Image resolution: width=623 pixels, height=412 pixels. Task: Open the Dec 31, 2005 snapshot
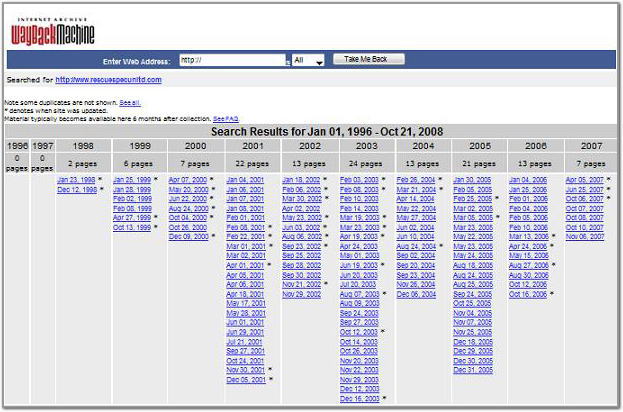(x=472, y=370)
